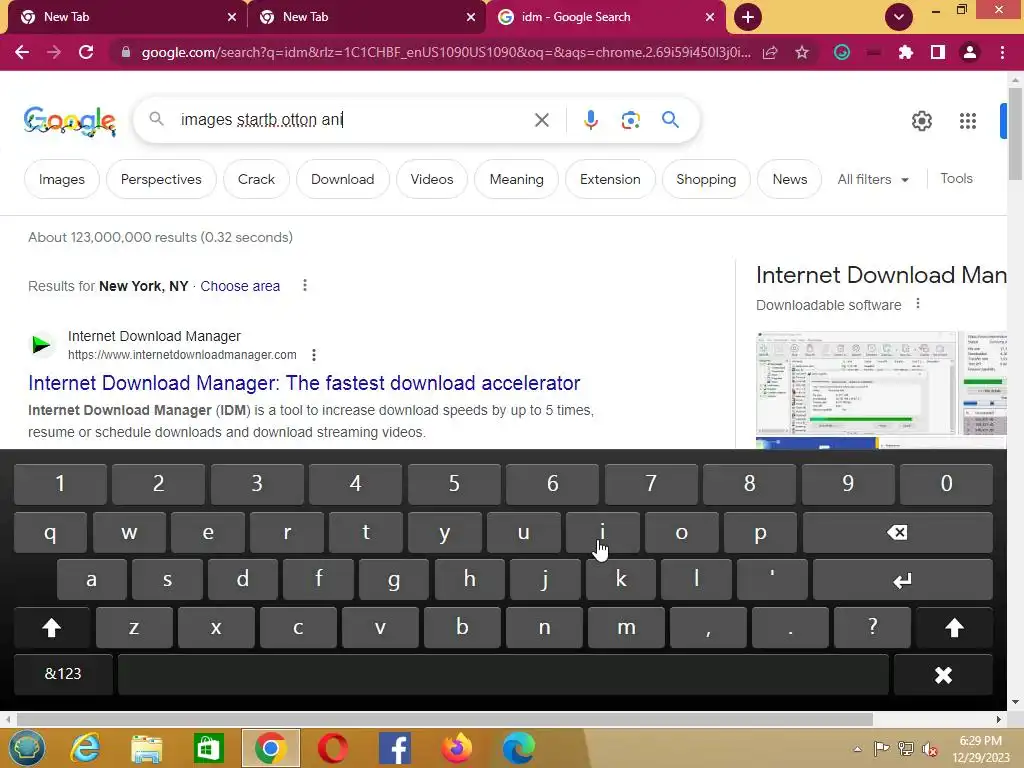This screenshot has width=1024, height=768.
Task: Select the News filter chip
Action: tap(790, 179)
